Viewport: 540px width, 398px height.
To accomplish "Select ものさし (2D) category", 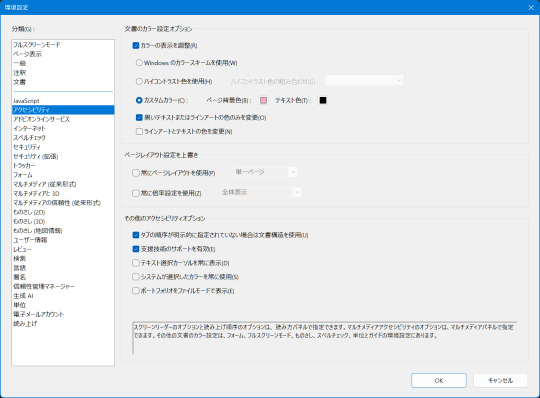I will (x=63, y=212).
